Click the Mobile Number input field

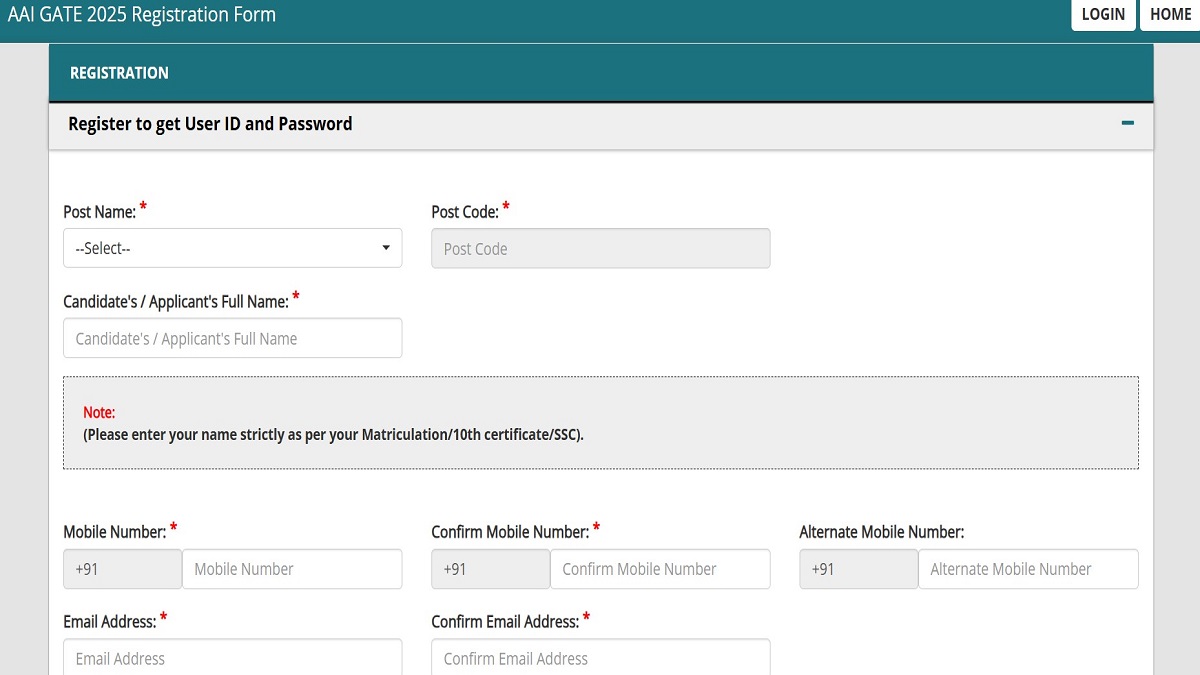(291, 569)
